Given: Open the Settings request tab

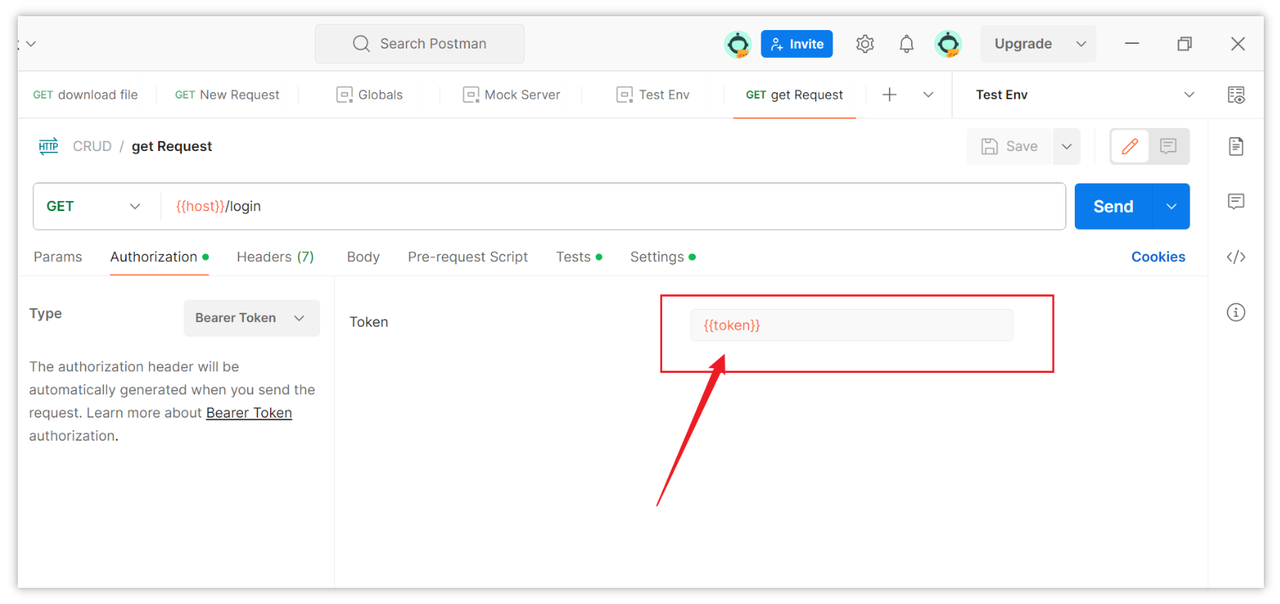Looking at the screenshot, I should [x=662, y=257].
